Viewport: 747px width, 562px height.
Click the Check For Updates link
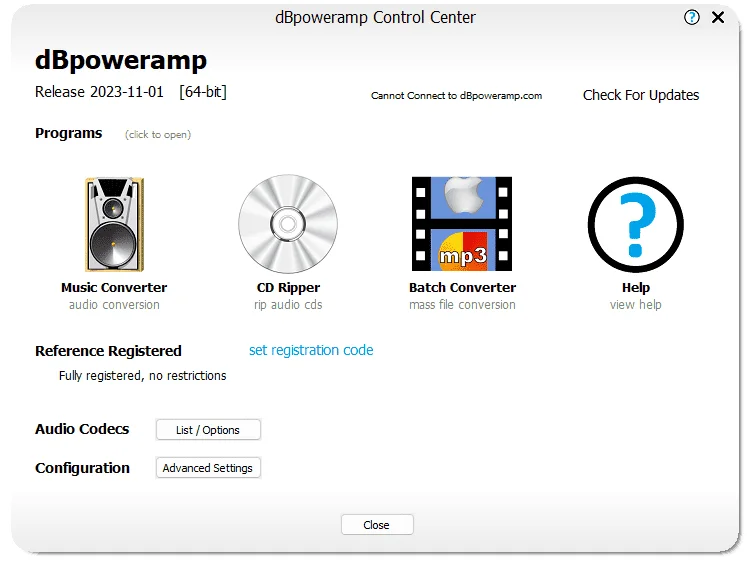coord(641,95)
